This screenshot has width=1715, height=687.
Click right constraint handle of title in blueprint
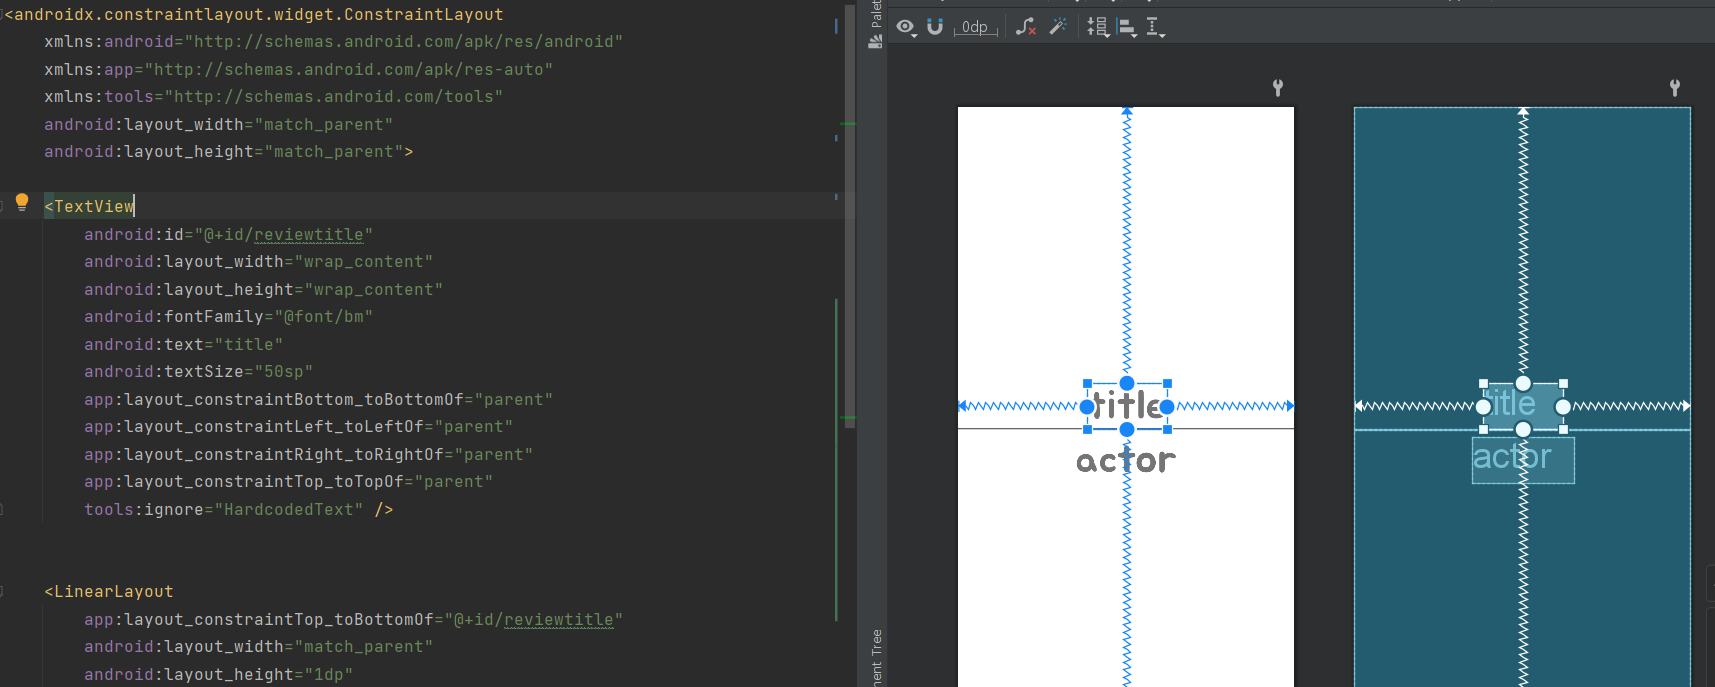pyautogui.click(x=1563, y=407)
